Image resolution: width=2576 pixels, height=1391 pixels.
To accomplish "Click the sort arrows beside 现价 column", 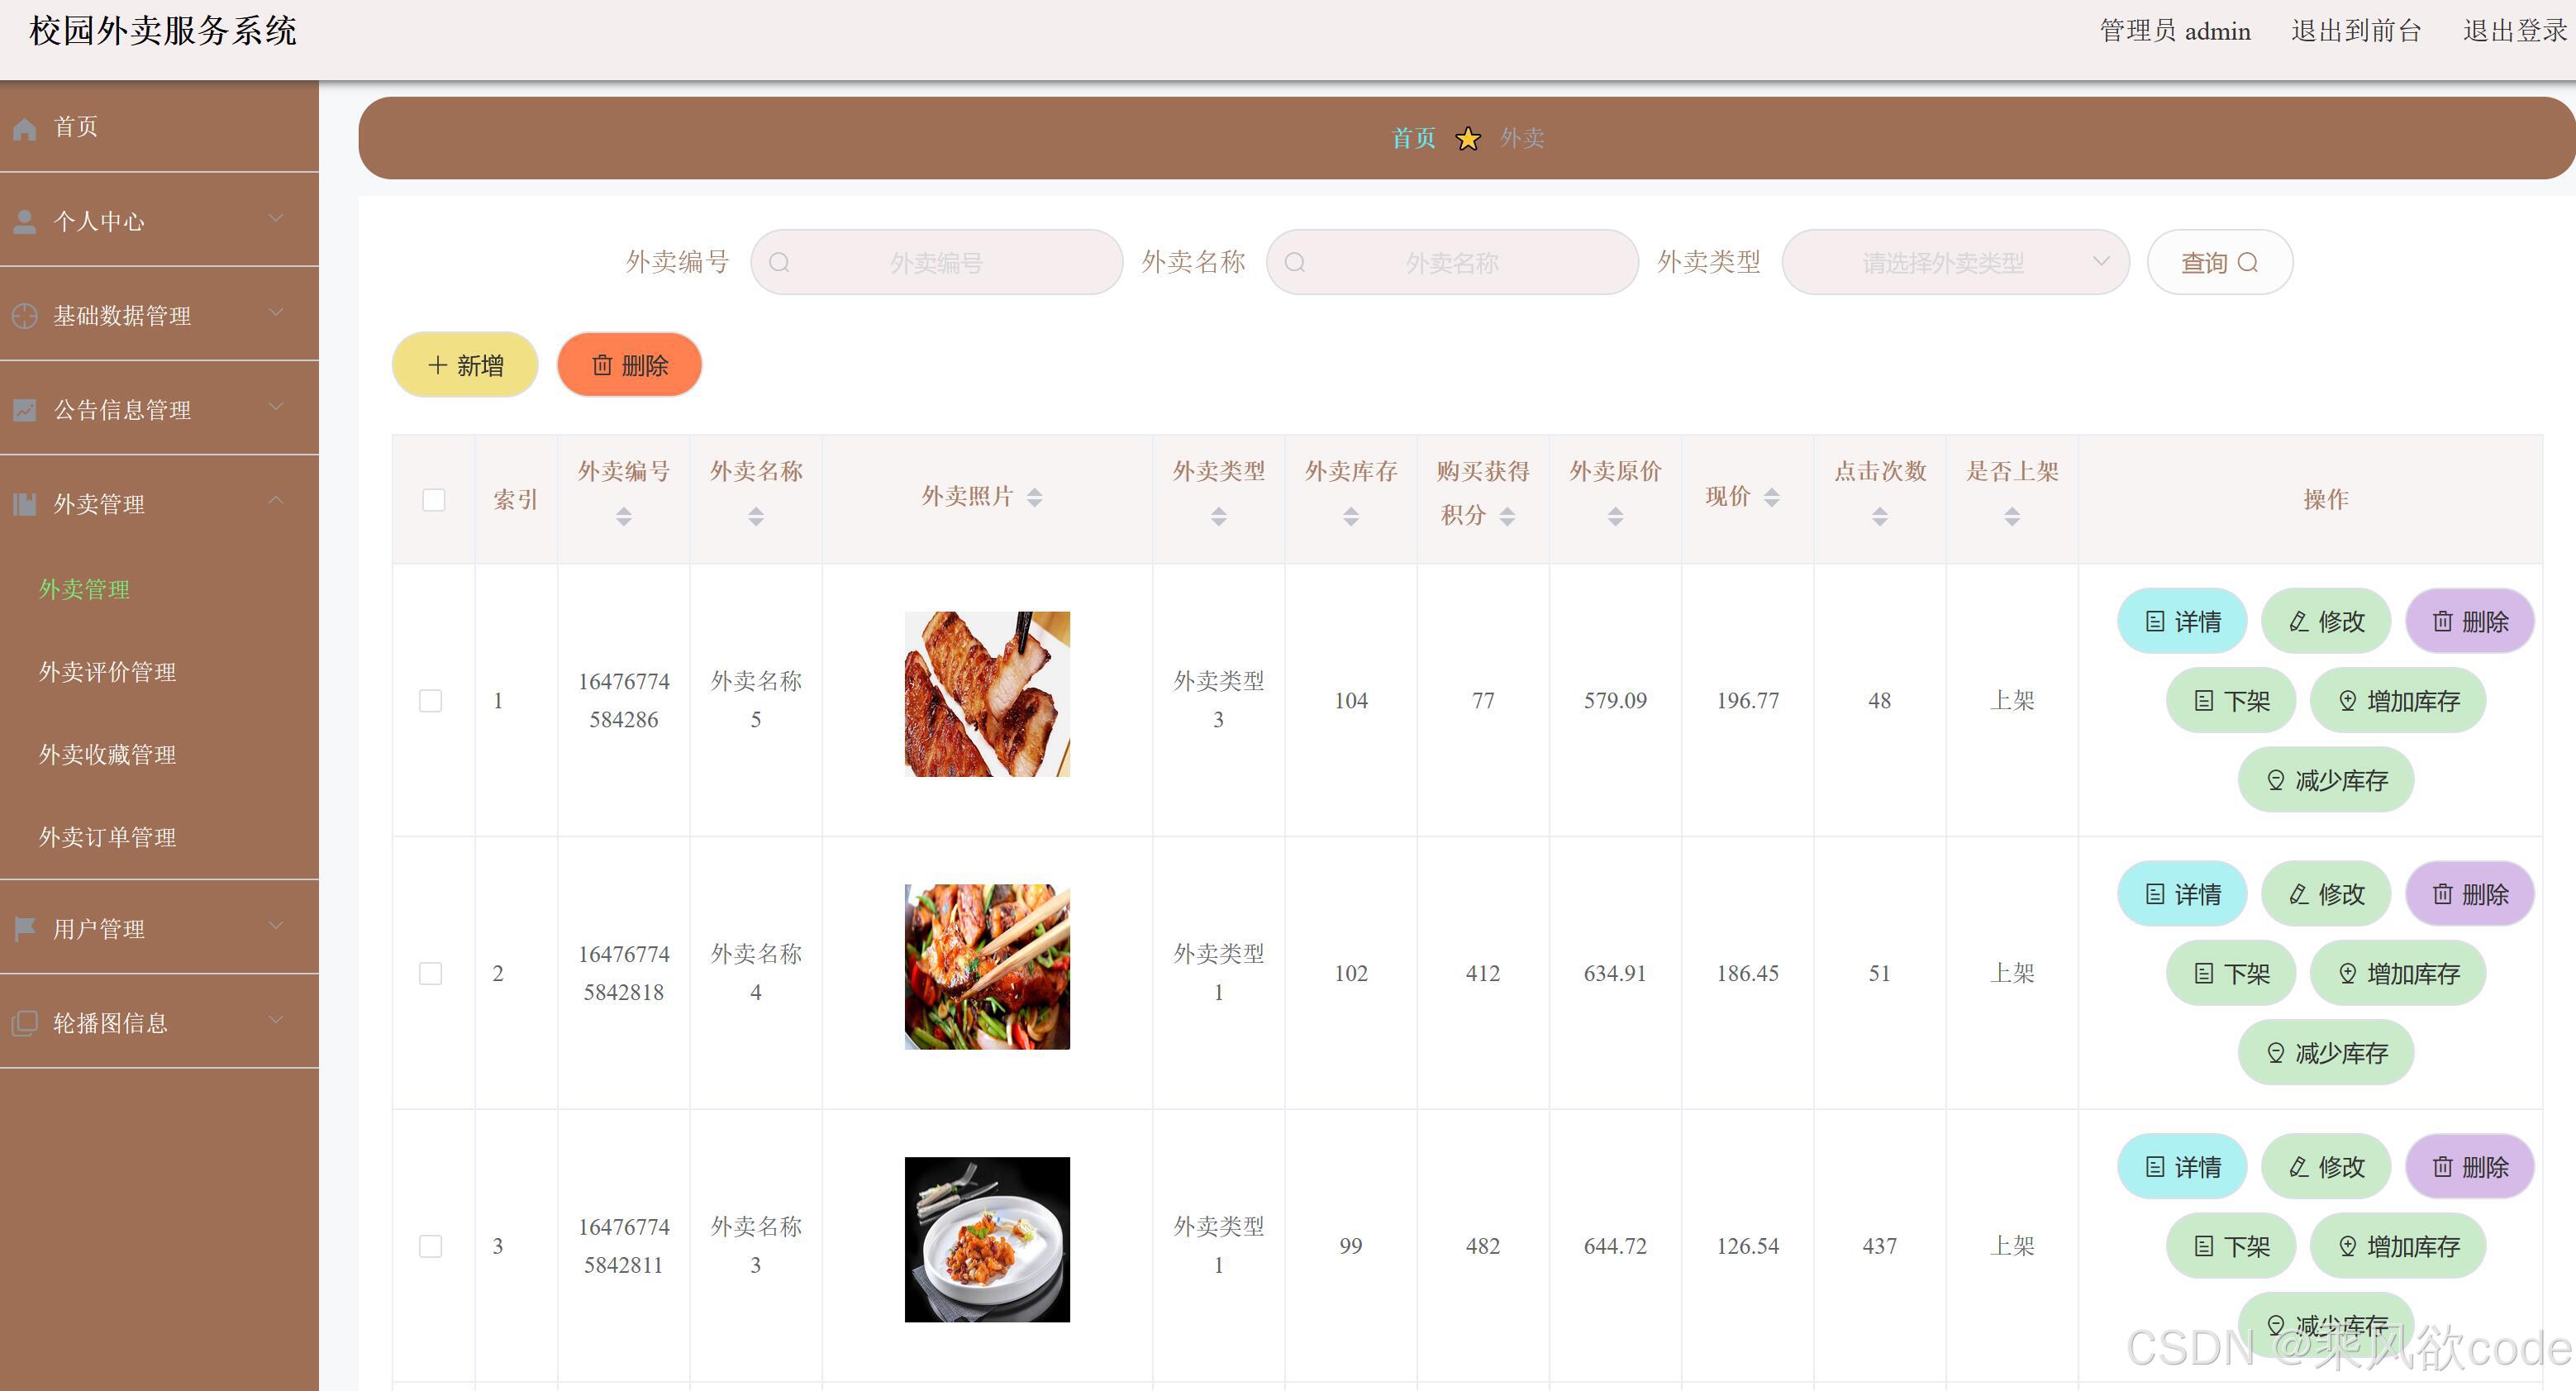I will (1771, 497).
